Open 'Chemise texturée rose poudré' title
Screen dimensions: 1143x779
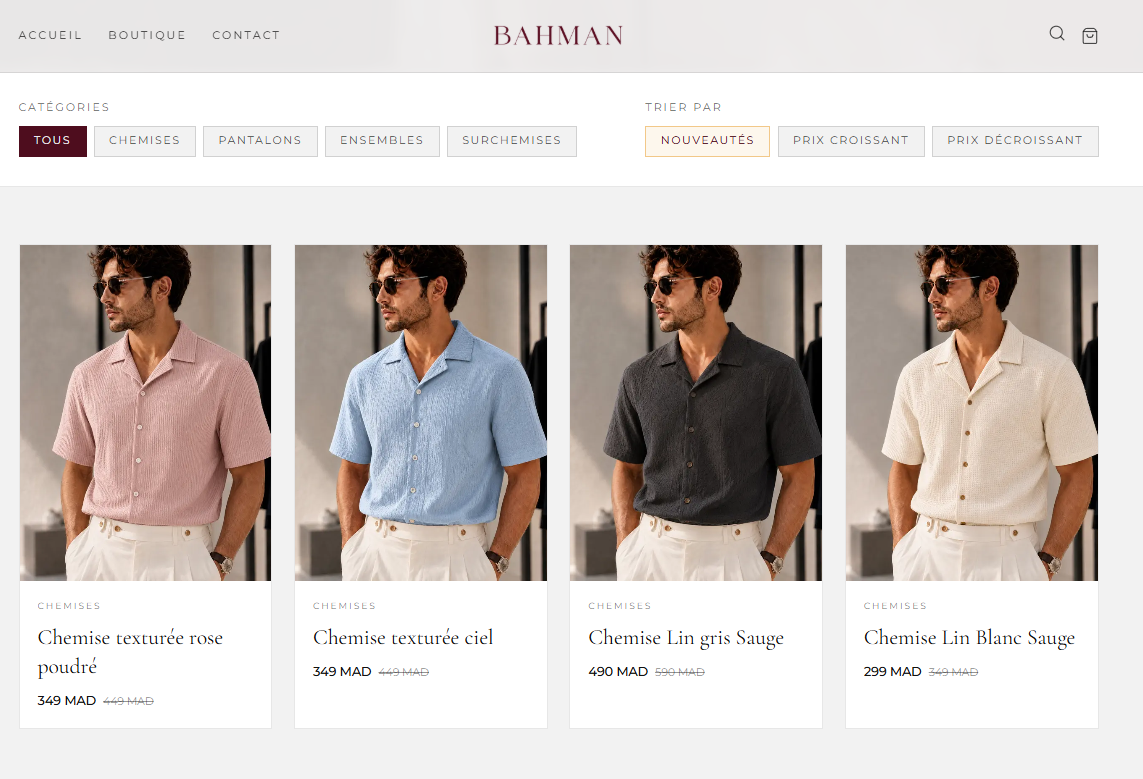tap(130, 652)
